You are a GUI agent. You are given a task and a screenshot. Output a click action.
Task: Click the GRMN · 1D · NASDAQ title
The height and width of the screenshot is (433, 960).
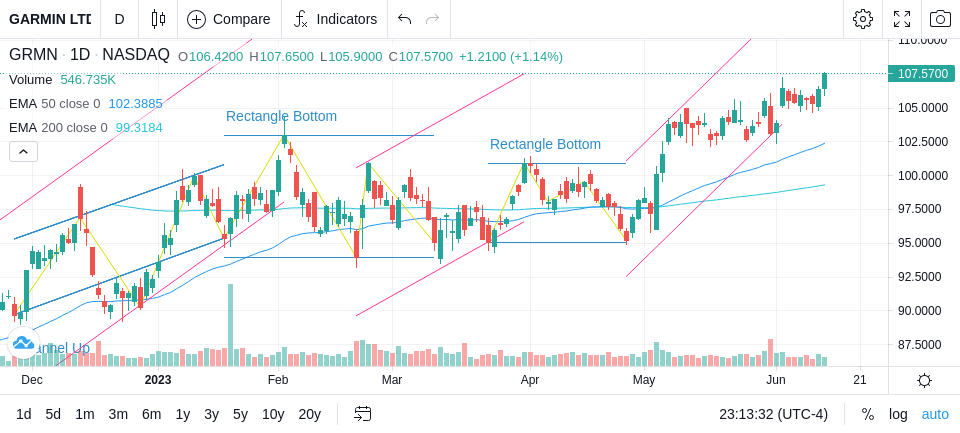[x=89, y=55]
